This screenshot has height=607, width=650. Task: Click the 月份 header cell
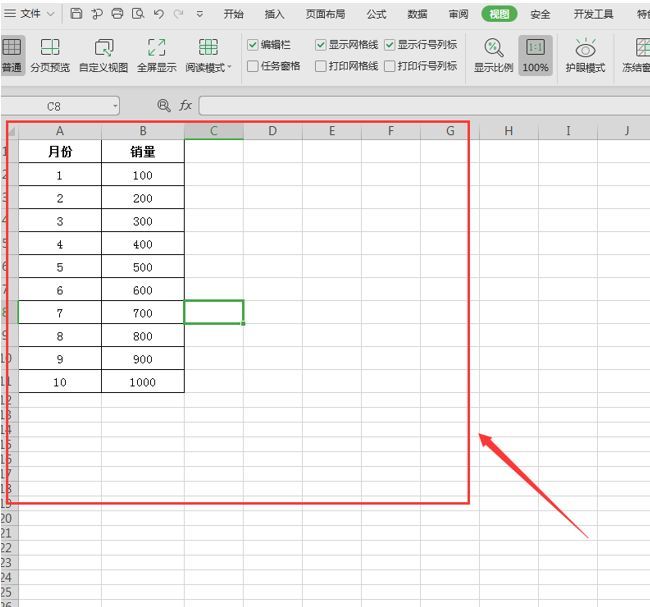60,151
